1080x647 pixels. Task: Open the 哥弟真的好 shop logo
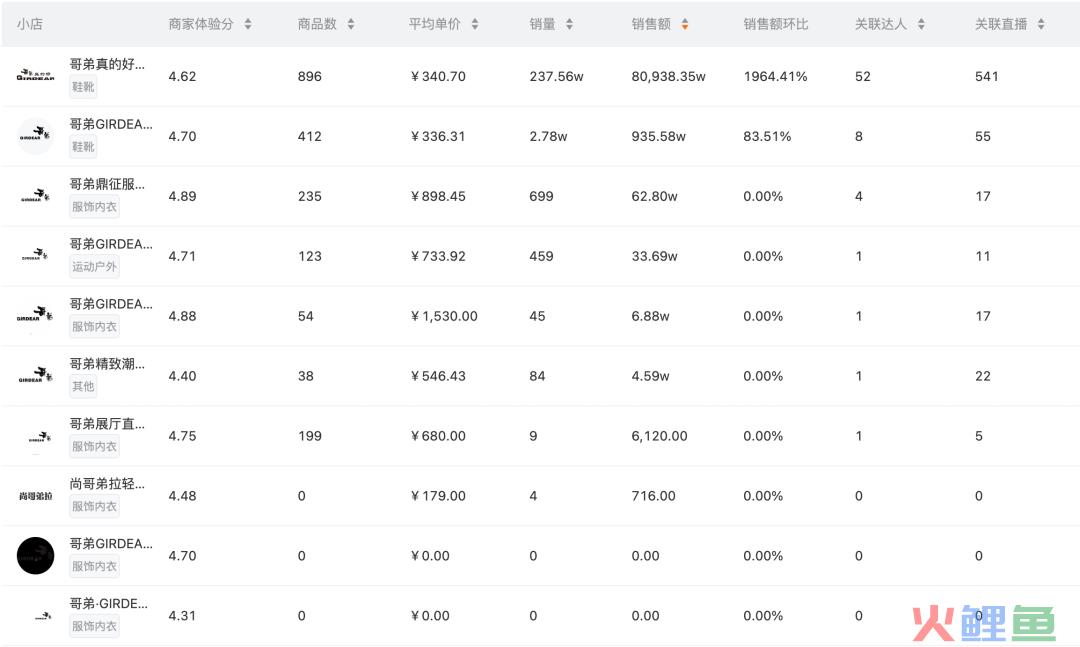(x=35, y=75)
